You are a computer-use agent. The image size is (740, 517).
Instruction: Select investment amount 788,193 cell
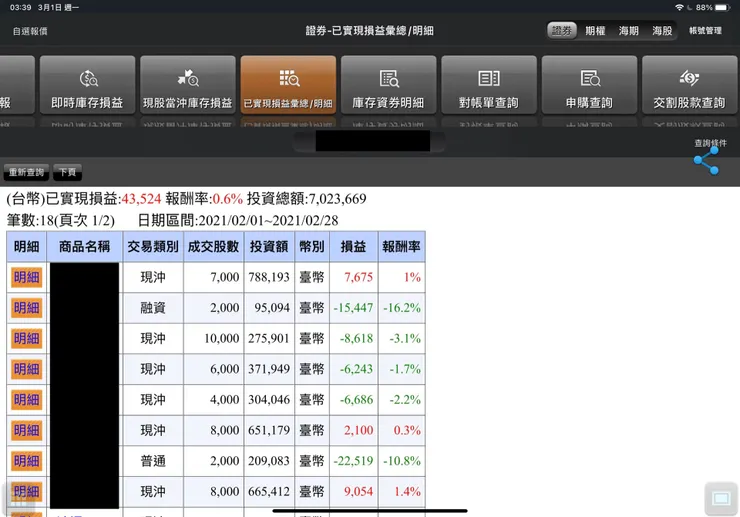coord(269,277)
